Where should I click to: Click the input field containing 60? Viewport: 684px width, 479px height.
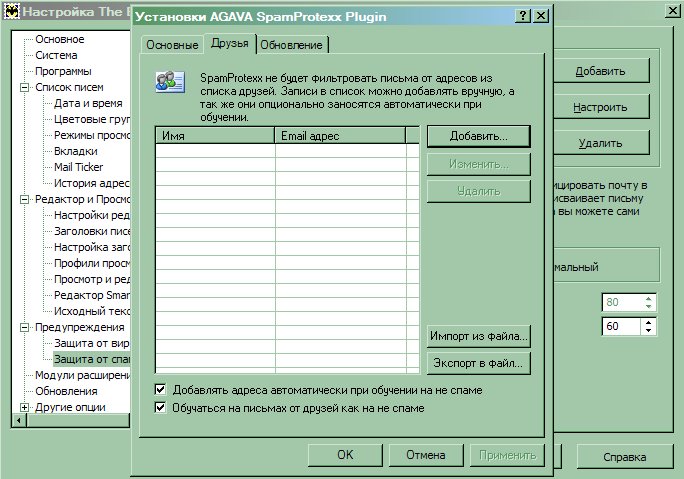click(621, 326)
